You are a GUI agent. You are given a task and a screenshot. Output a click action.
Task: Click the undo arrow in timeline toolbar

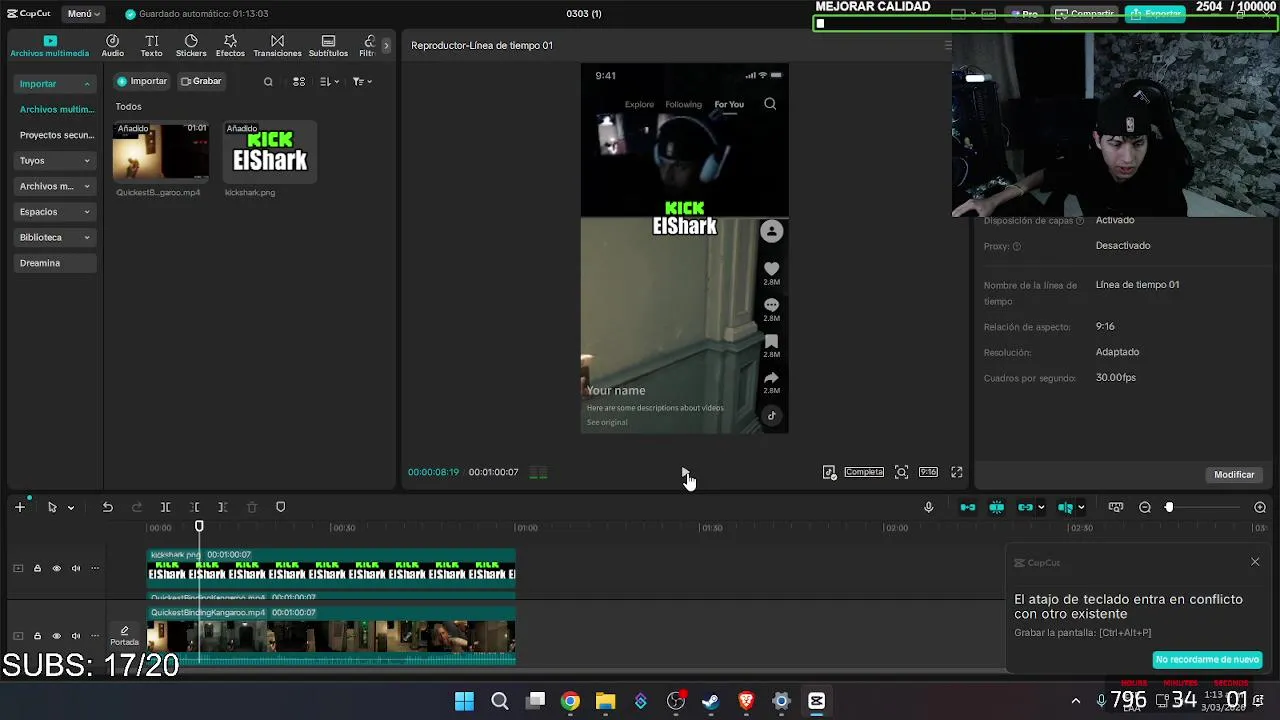(107, 507)
